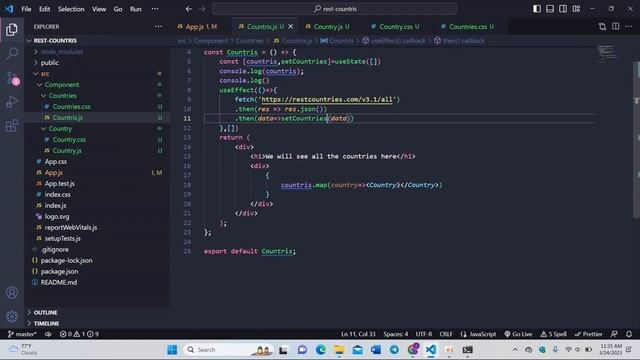
Task: Open editor more actions ellipsis
Action: tap(629, 27)
